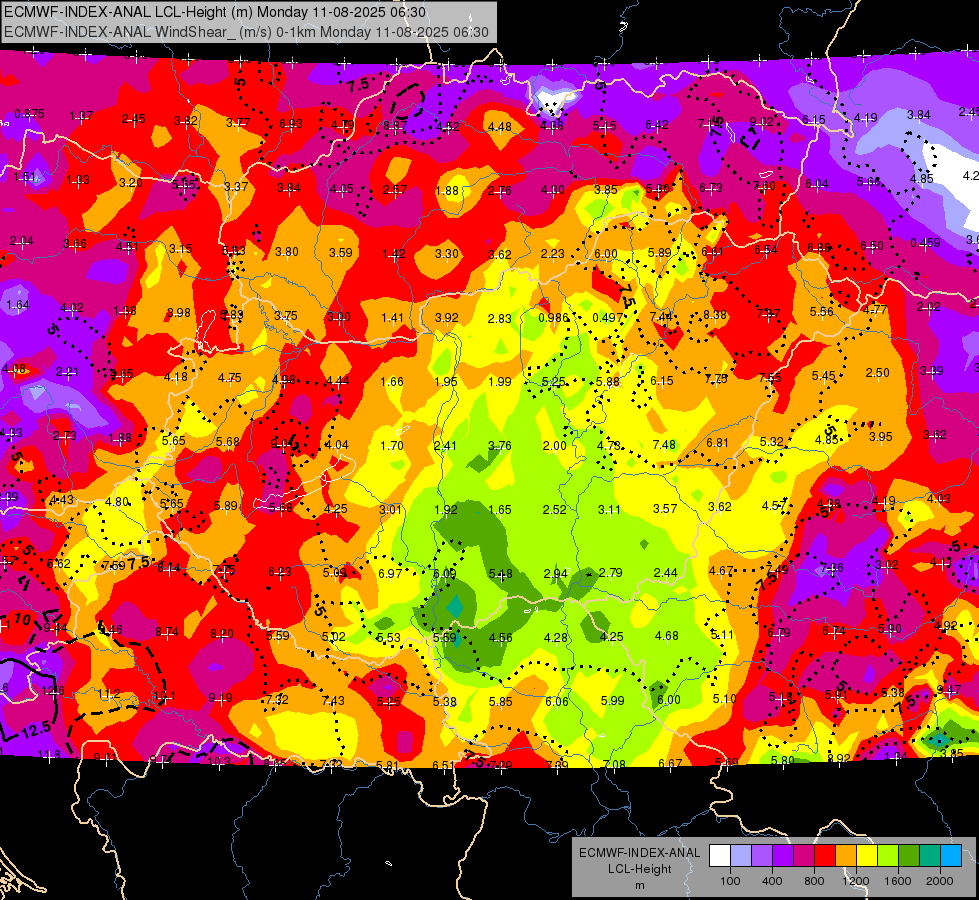The width and height of the screenshot is (979, 900).
Task: Click the wind shear value 1.07
Action: pos(81,116)
